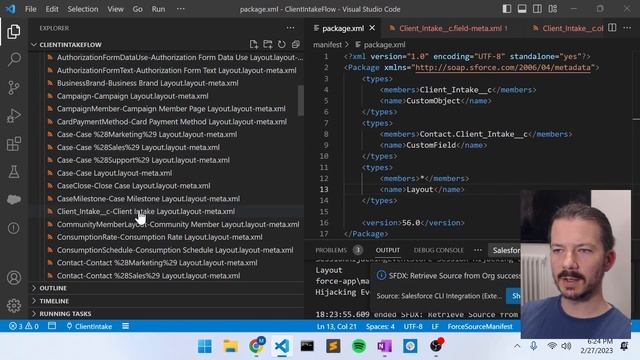Click errors and warnings count in status bar
This screenshot has width=640, height=360.
pos(24,326)
